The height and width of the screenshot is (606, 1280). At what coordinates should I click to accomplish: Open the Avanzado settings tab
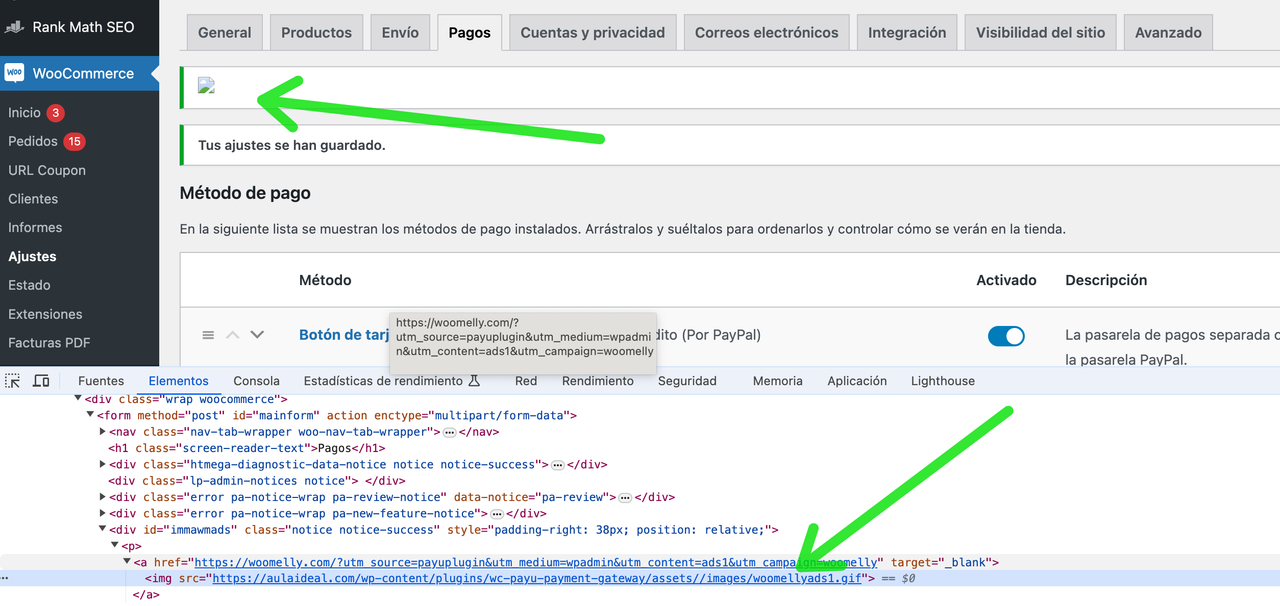coord(1168,32)
